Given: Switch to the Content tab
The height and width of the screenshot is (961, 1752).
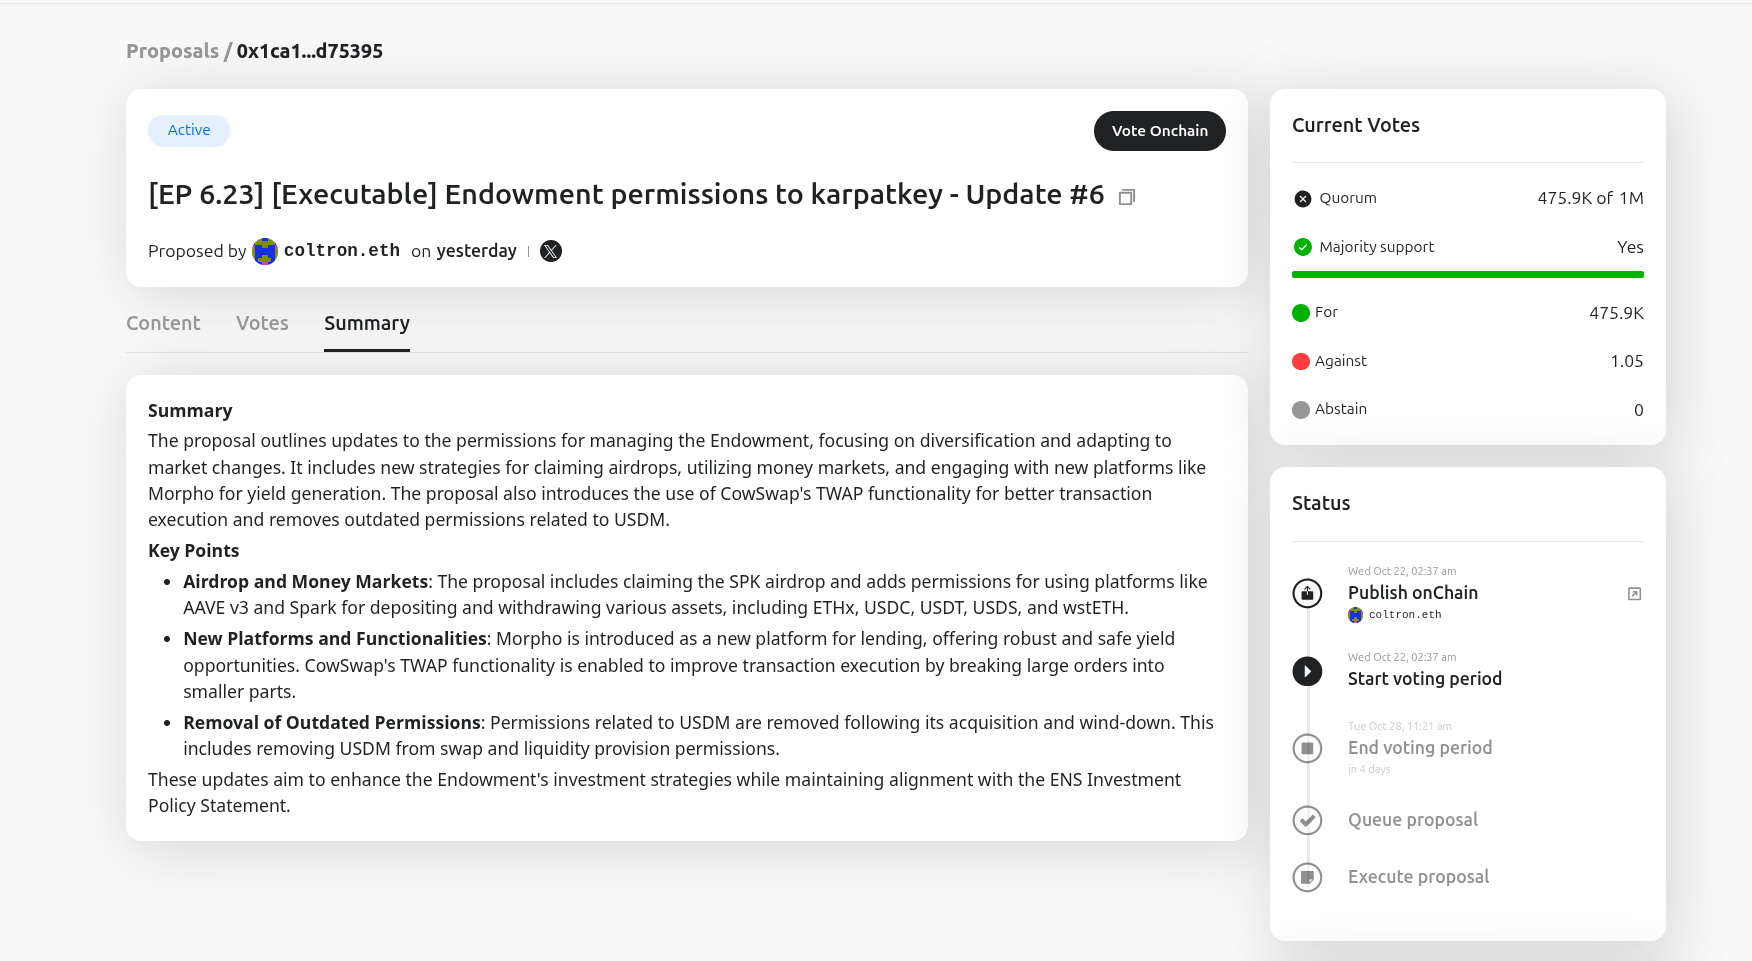Looking at the screenshot, I should tap(163, 323).
